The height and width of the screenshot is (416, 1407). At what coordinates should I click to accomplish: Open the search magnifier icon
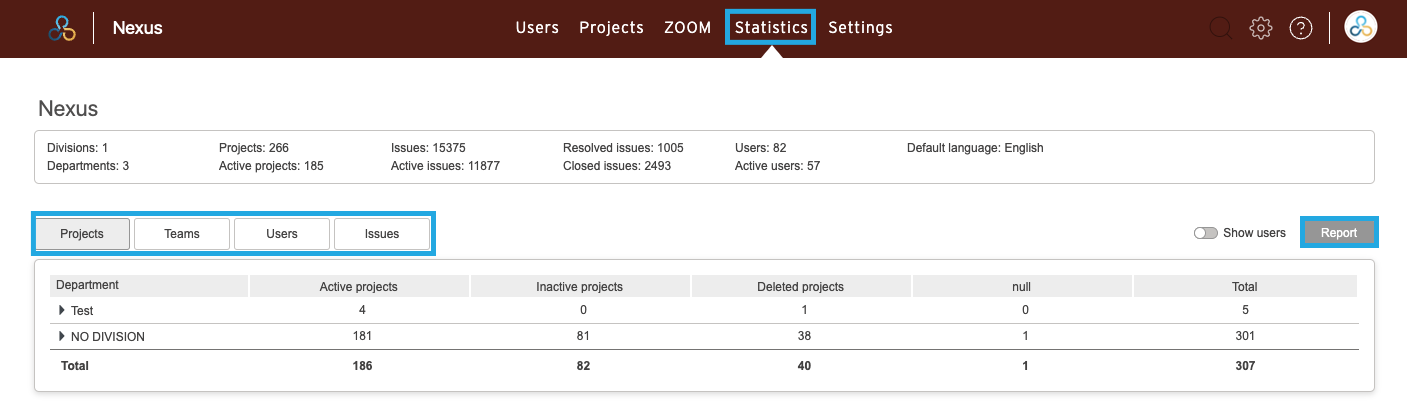(1220, 28)
